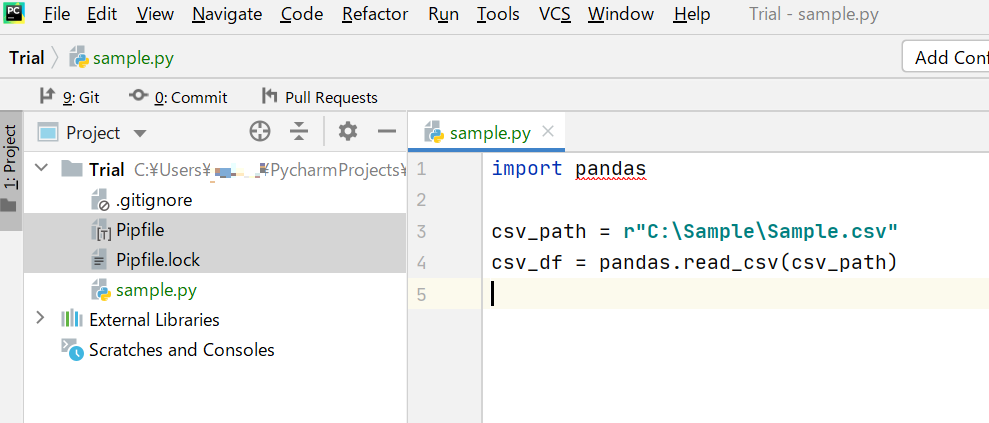
Task: Open the Pull Requests tool window
Action: tap(320, 97)
